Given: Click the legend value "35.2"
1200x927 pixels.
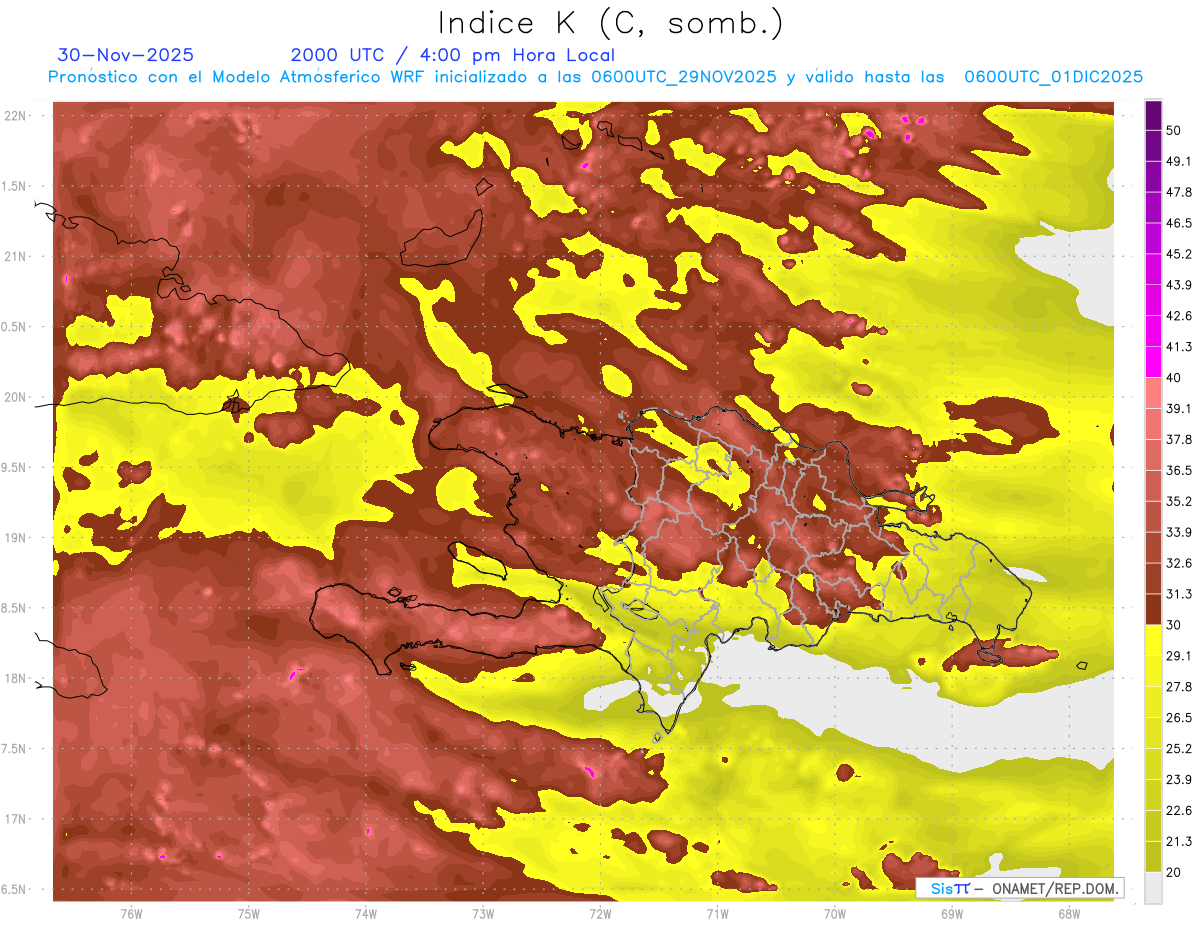Looking at the screenshot, I should point(1178,501).
